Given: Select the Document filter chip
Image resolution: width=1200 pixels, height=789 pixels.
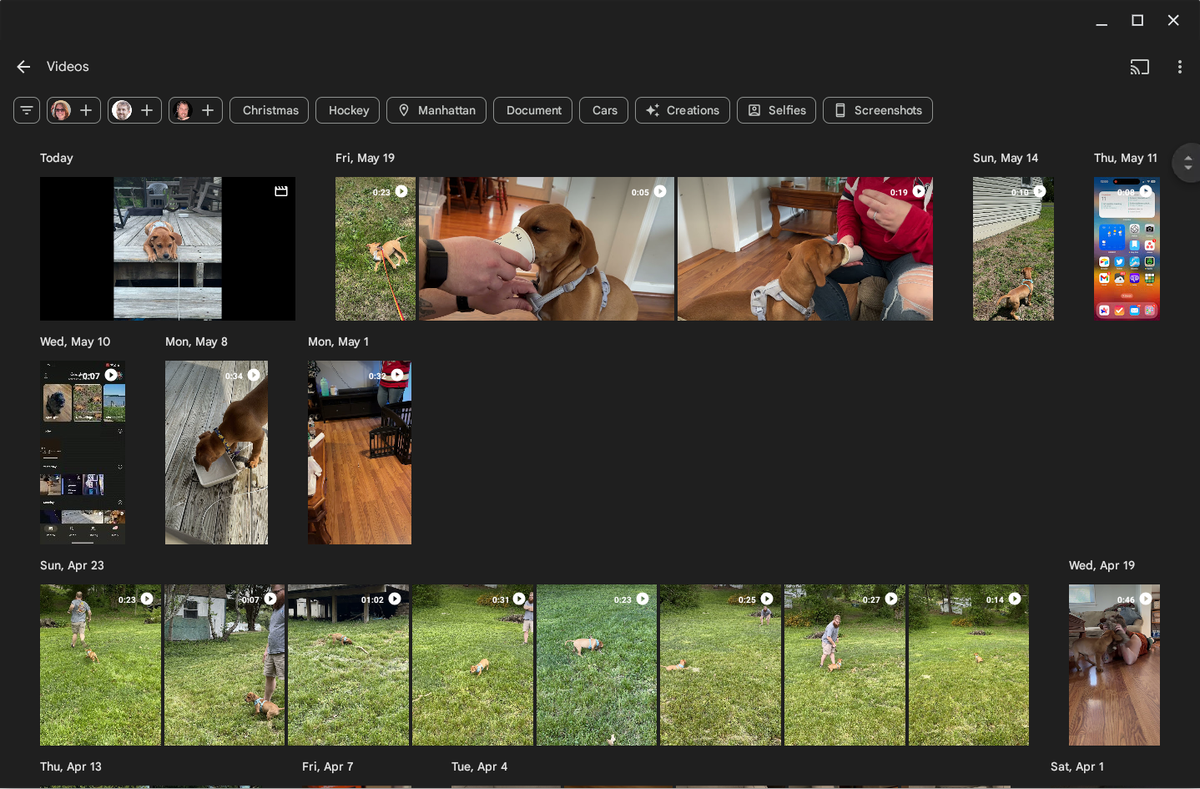Looking at the screenshot, I should point(532,110).
